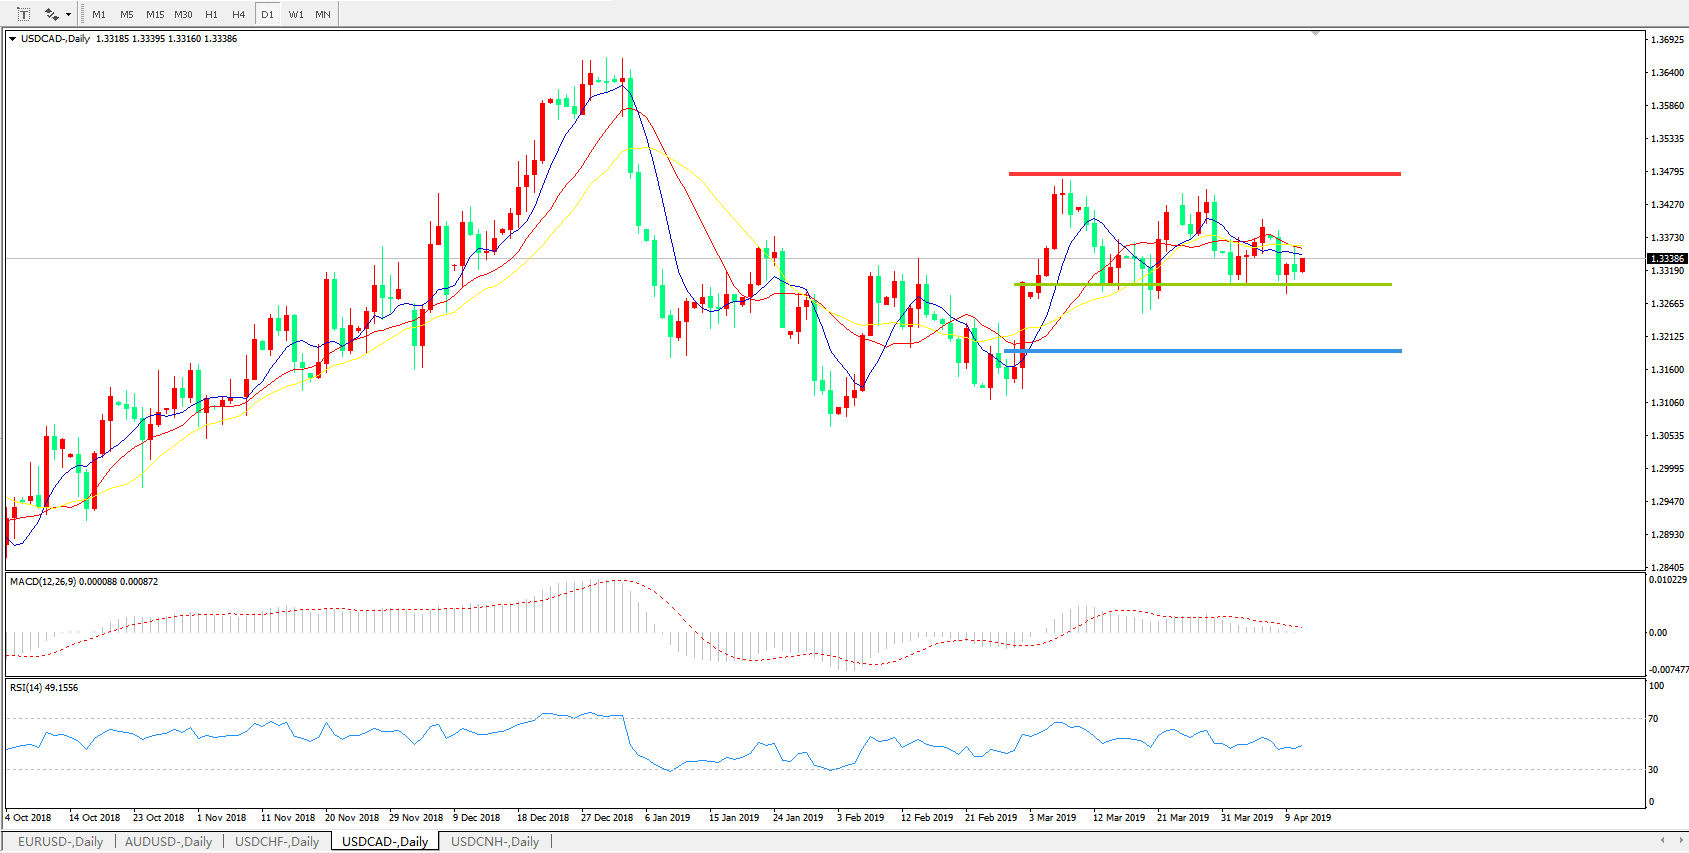1689x853 pixels.
Task: Go to the USDCNH-,Daily chart tab
Action: pyautogui.click(x=495, y=842)
